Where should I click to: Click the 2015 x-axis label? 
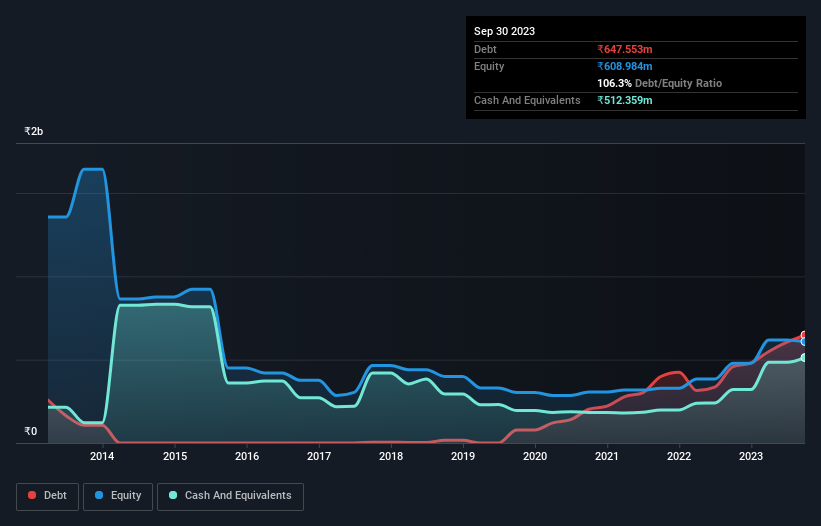[x=175, y=456]
